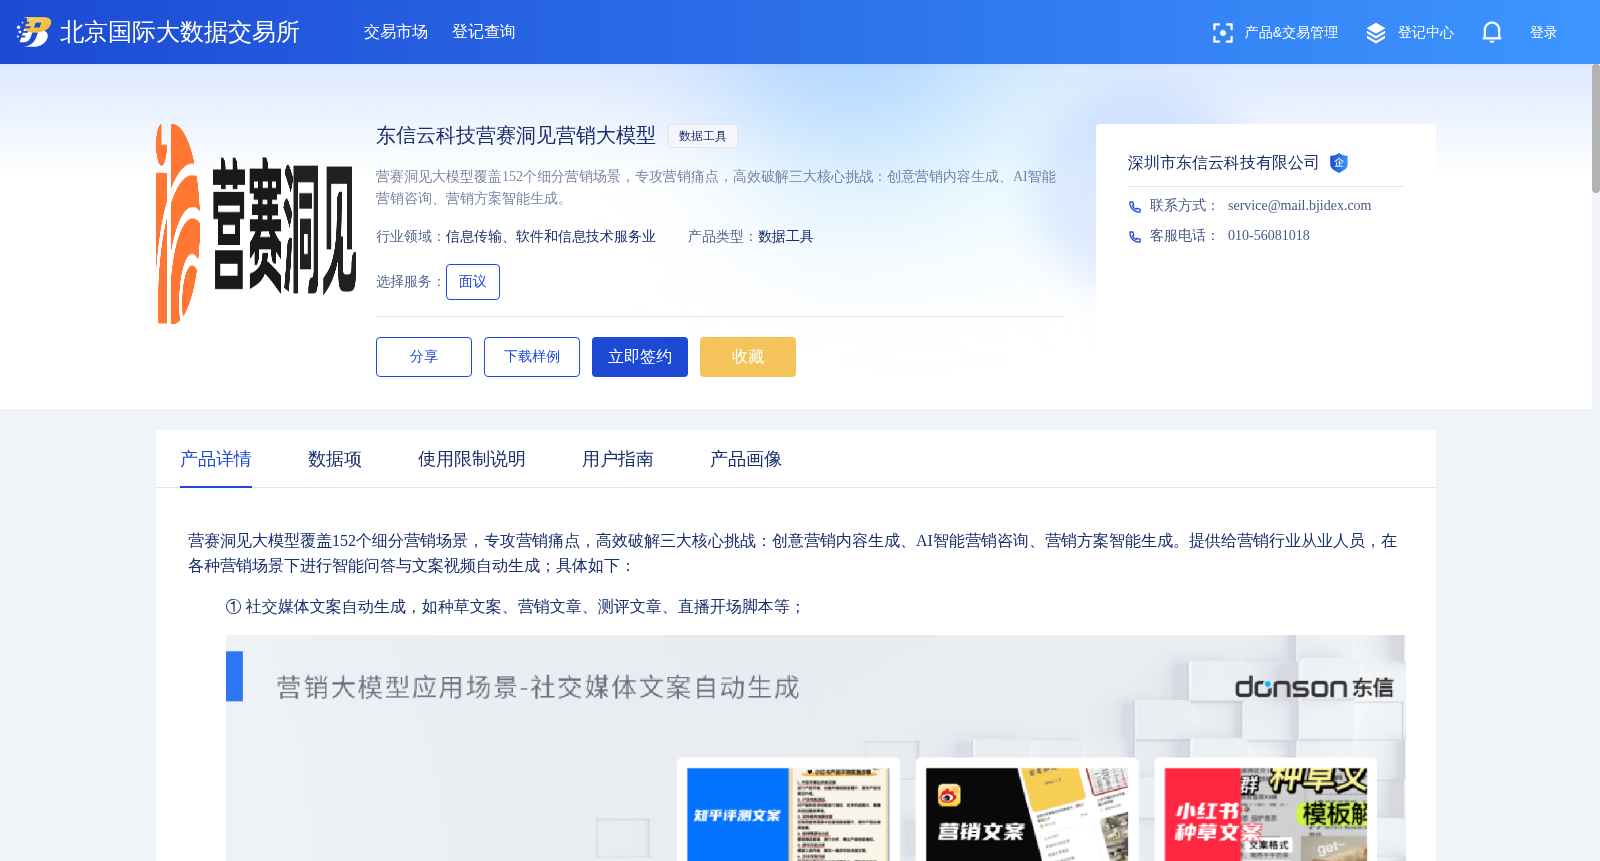Image resolution: width=1600 pixels, height=861 pixels.
Task: Click the 分享 button
Action: point(424,357)
